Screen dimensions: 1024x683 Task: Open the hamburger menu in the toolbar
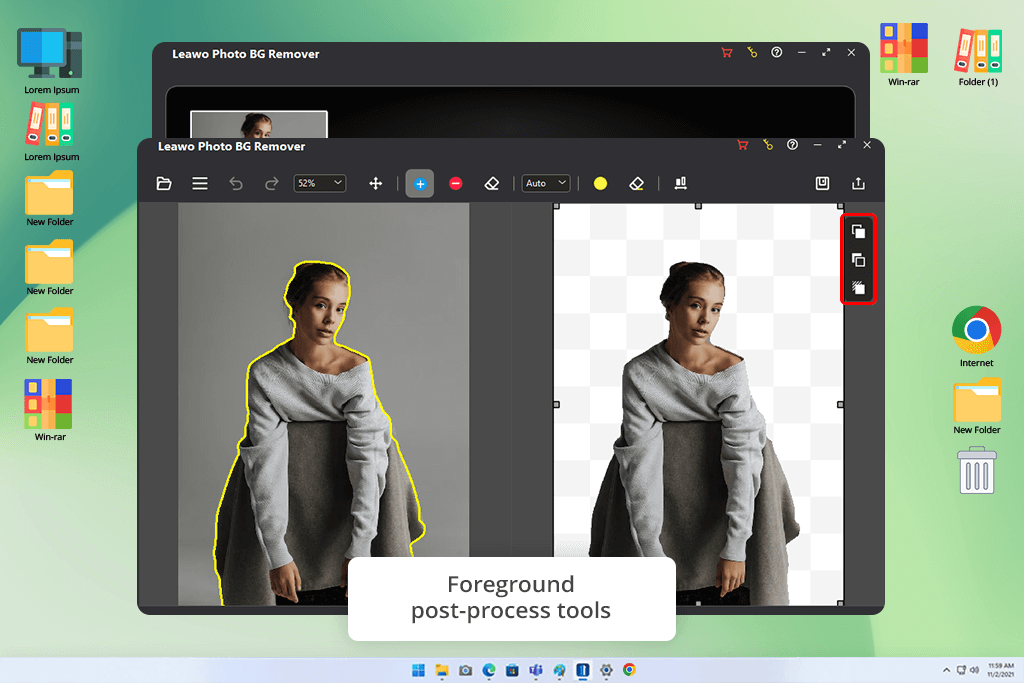(200, 183)
